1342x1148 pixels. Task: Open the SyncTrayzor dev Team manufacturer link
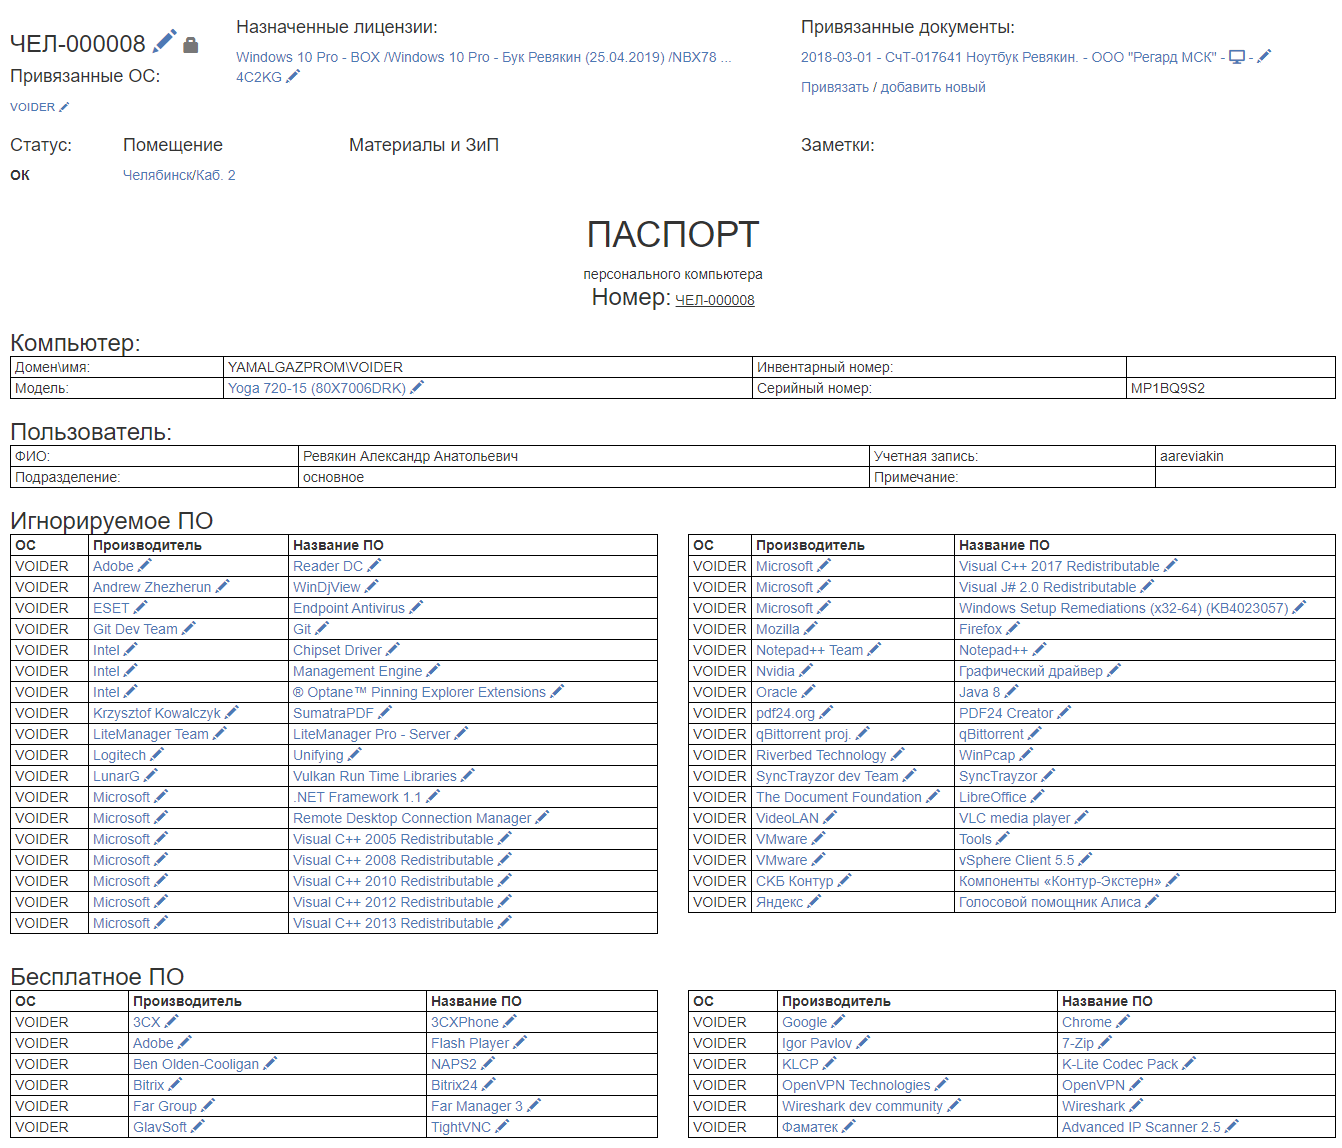tap(827, 776)
